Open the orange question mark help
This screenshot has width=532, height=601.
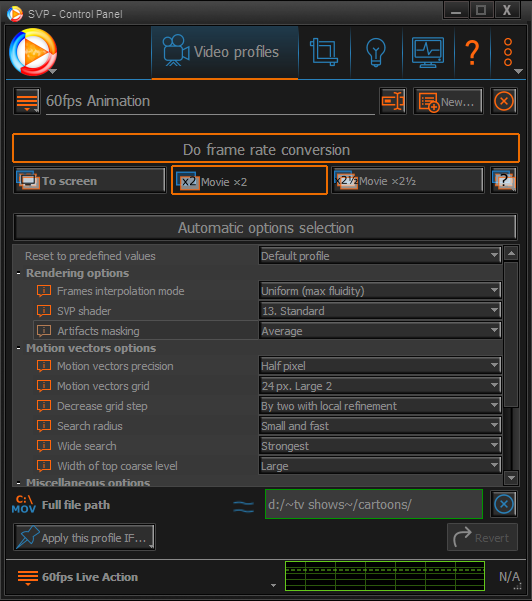pos(472,53)
